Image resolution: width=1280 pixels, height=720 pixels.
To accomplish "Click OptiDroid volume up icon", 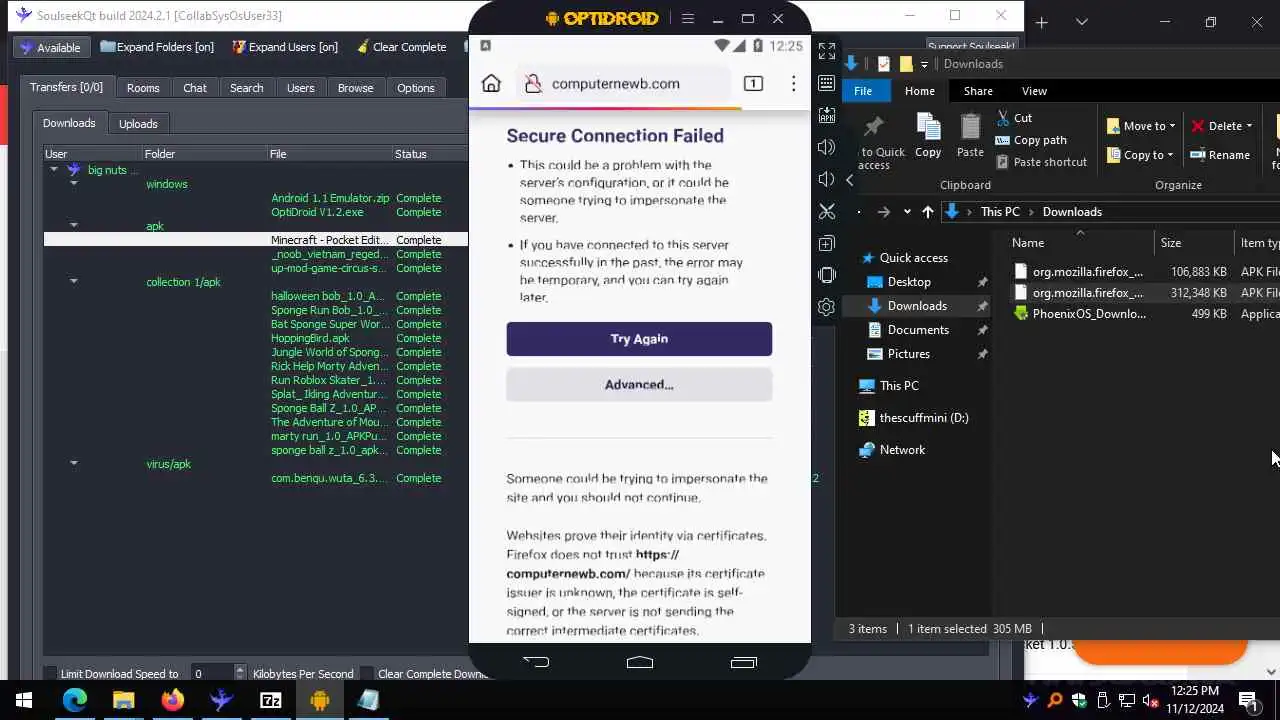I will 827,147.
